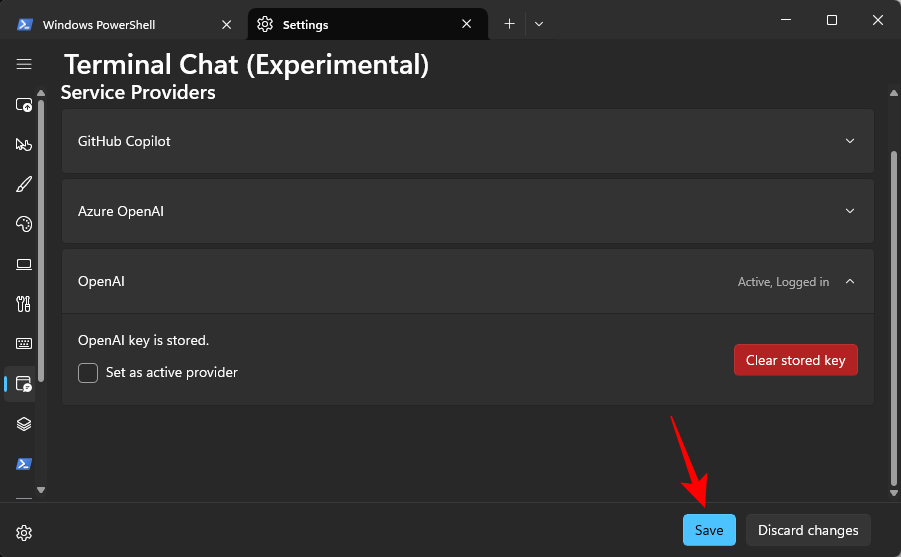Open the hamburger navigation menu
Screen dimensions: 901x557
coord(24,64)
